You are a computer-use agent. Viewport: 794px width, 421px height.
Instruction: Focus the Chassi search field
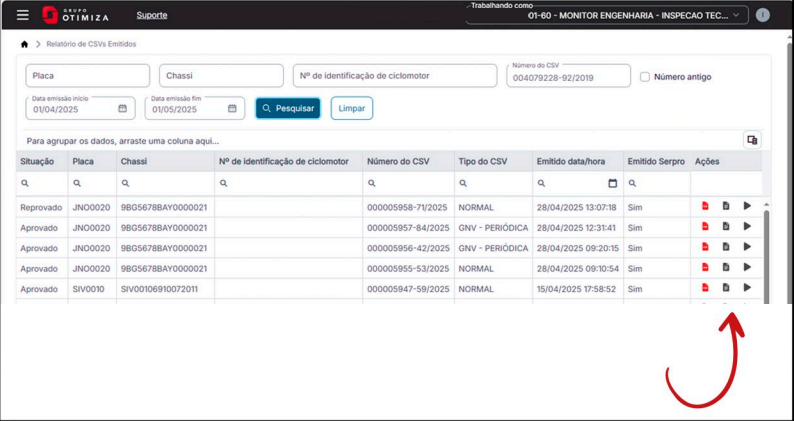(x=221, y=76)
